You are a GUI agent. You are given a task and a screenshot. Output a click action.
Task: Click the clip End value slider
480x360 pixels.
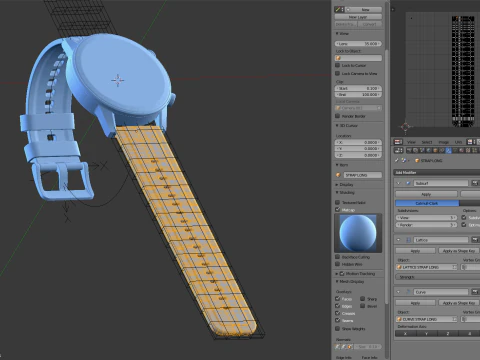tap(358, 95)
